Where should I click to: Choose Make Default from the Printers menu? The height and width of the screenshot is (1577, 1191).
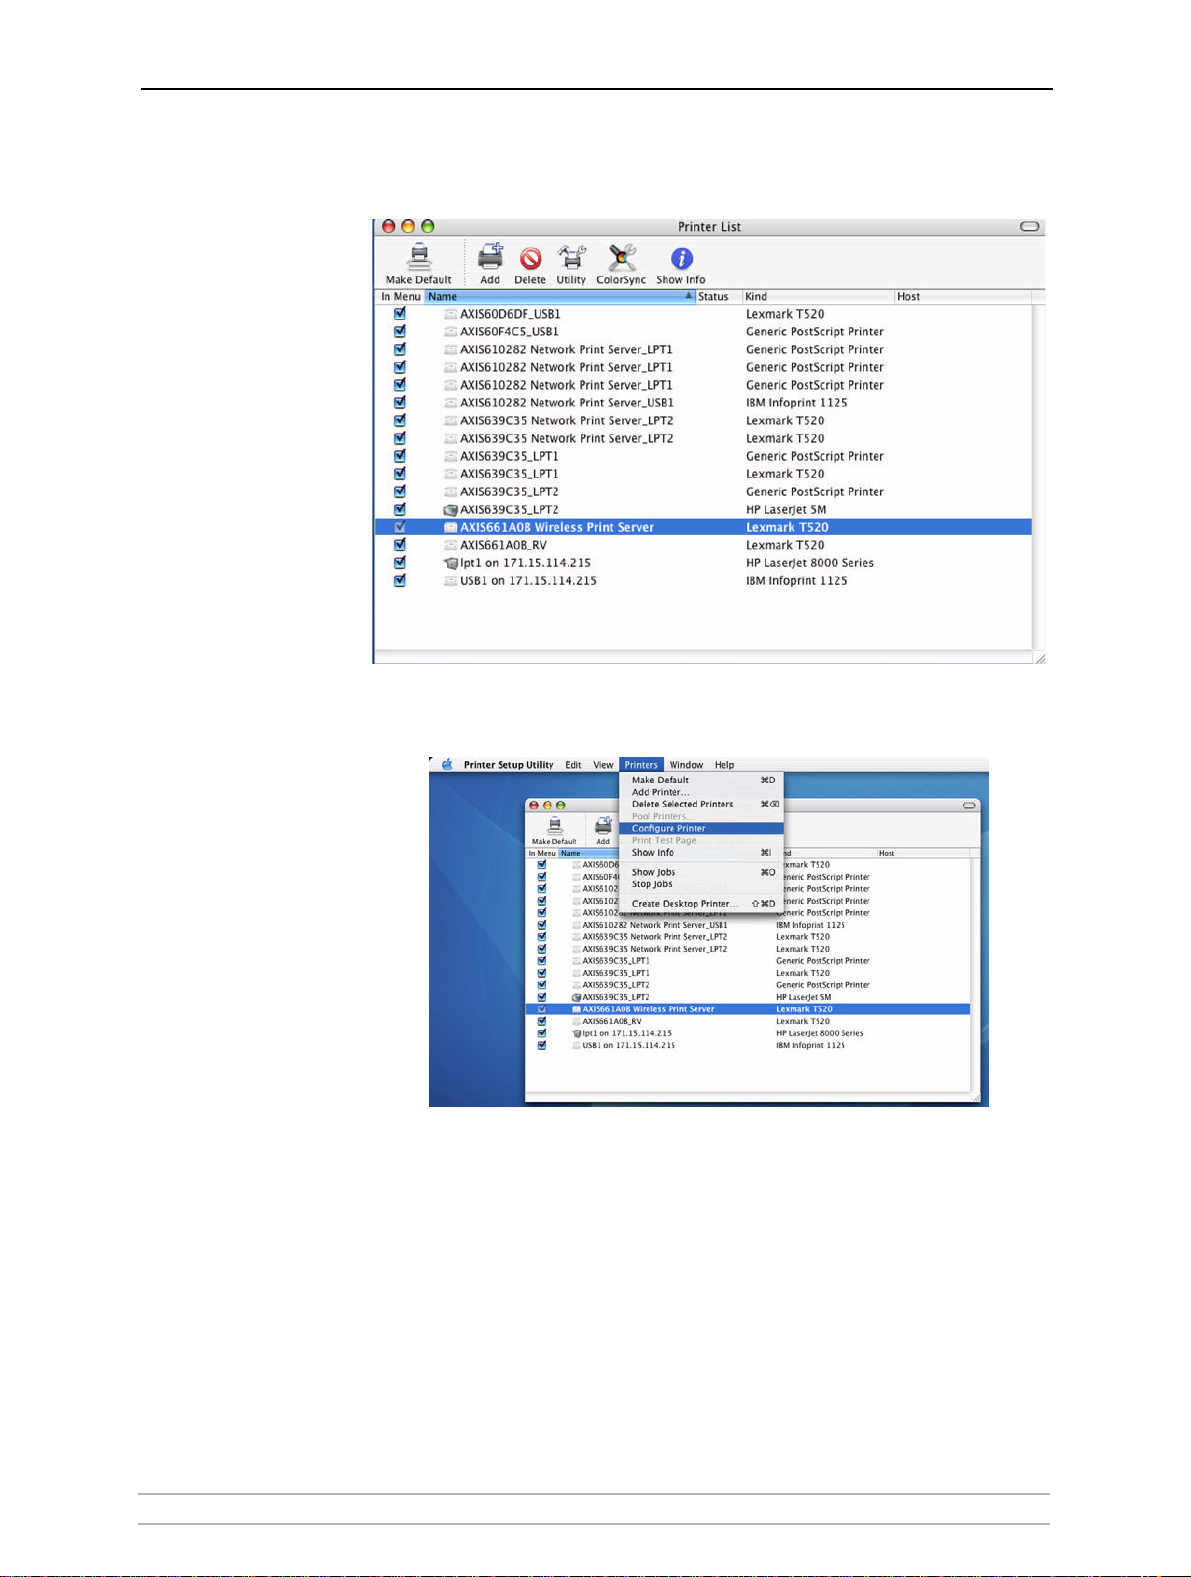701,780
